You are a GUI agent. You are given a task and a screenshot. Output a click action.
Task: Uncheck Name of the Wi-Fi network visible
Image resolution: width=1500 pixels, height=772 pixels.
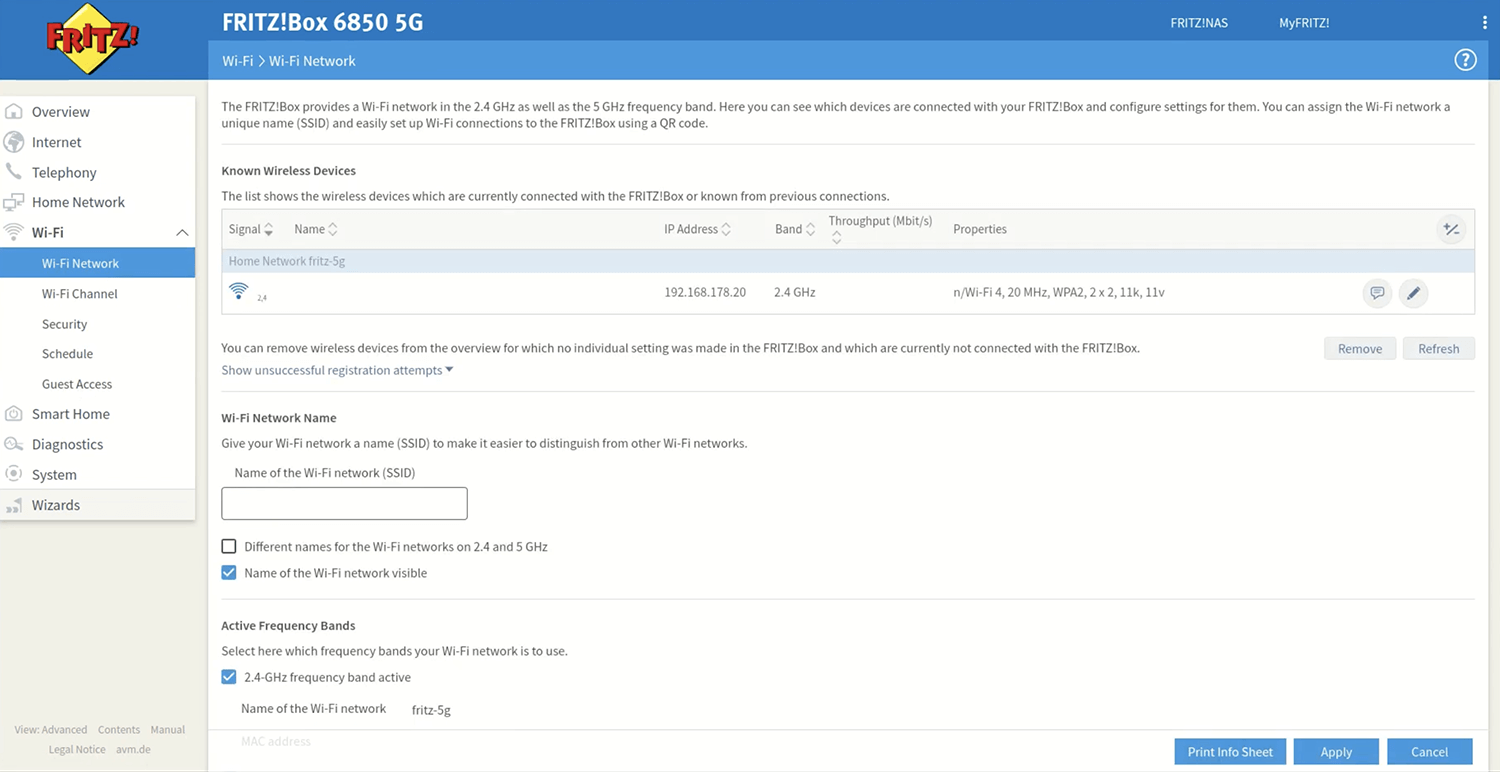click(229, 573)
